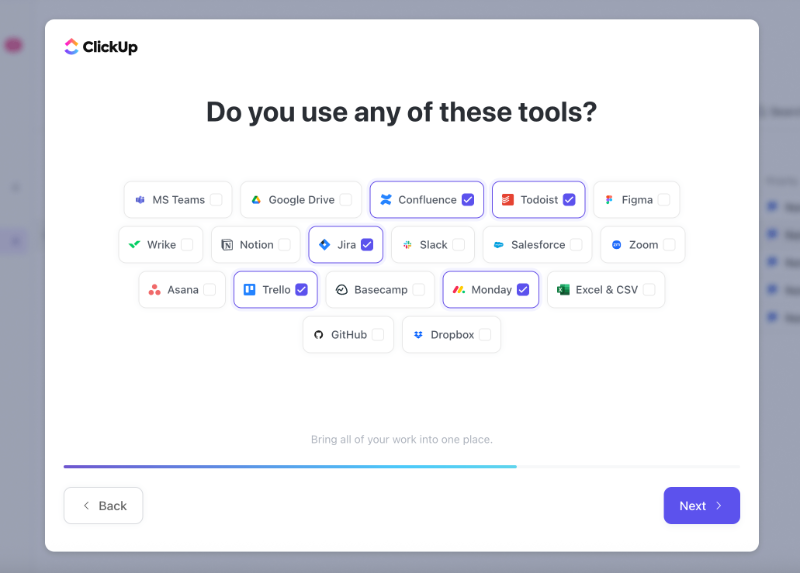Click the GitHub octocat icon
Screen dimensions: 800x573
click(x=318, y=335)
